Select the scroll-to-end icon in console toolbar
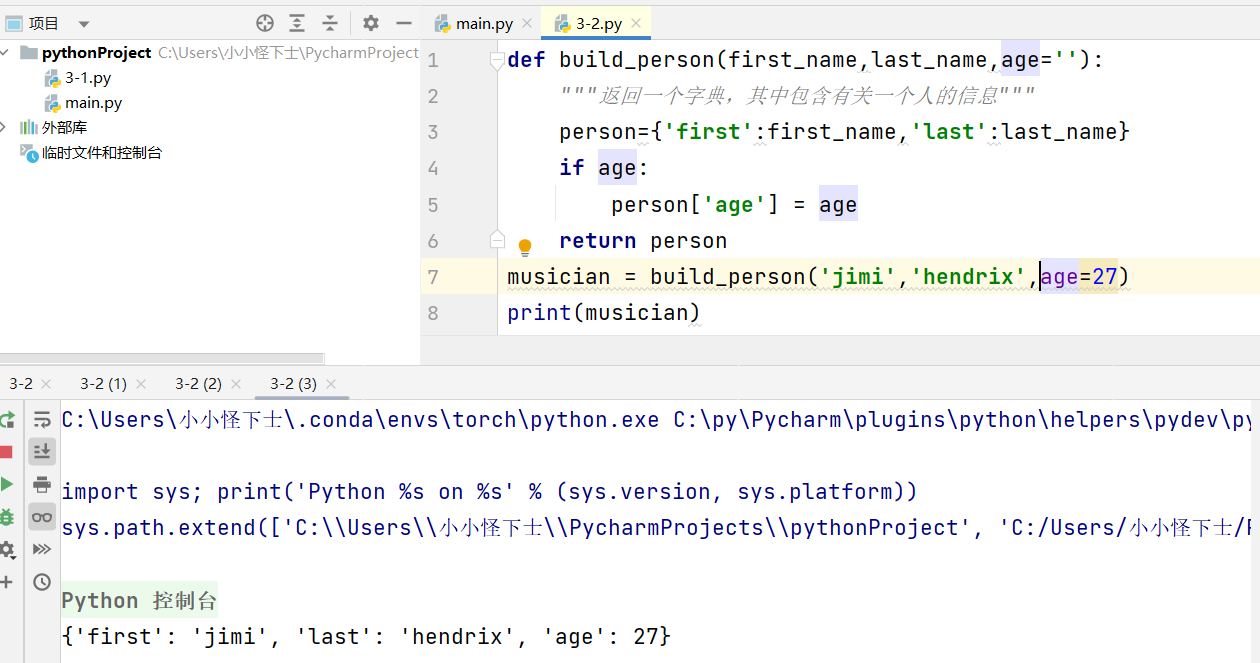 [41, 451]
